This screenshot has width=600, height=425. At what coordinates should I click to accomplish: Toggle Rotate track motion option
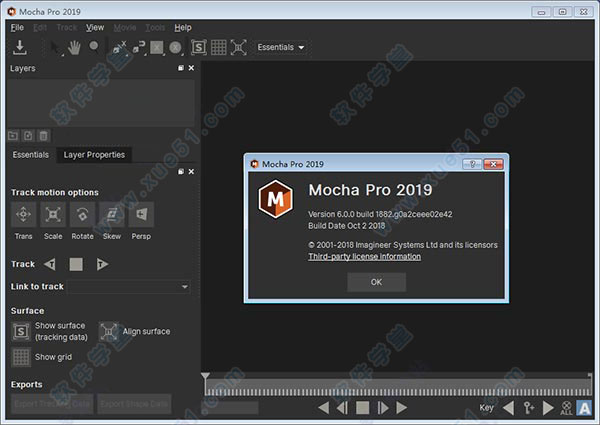82,214
